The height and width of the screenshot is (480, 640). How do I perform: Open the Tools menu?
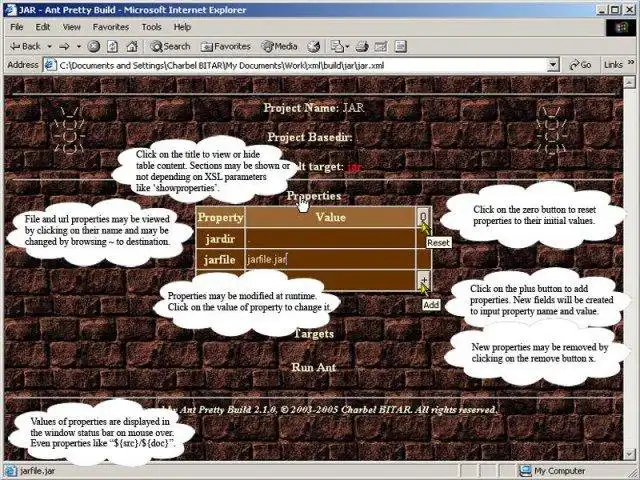click(x=151, y=27)
